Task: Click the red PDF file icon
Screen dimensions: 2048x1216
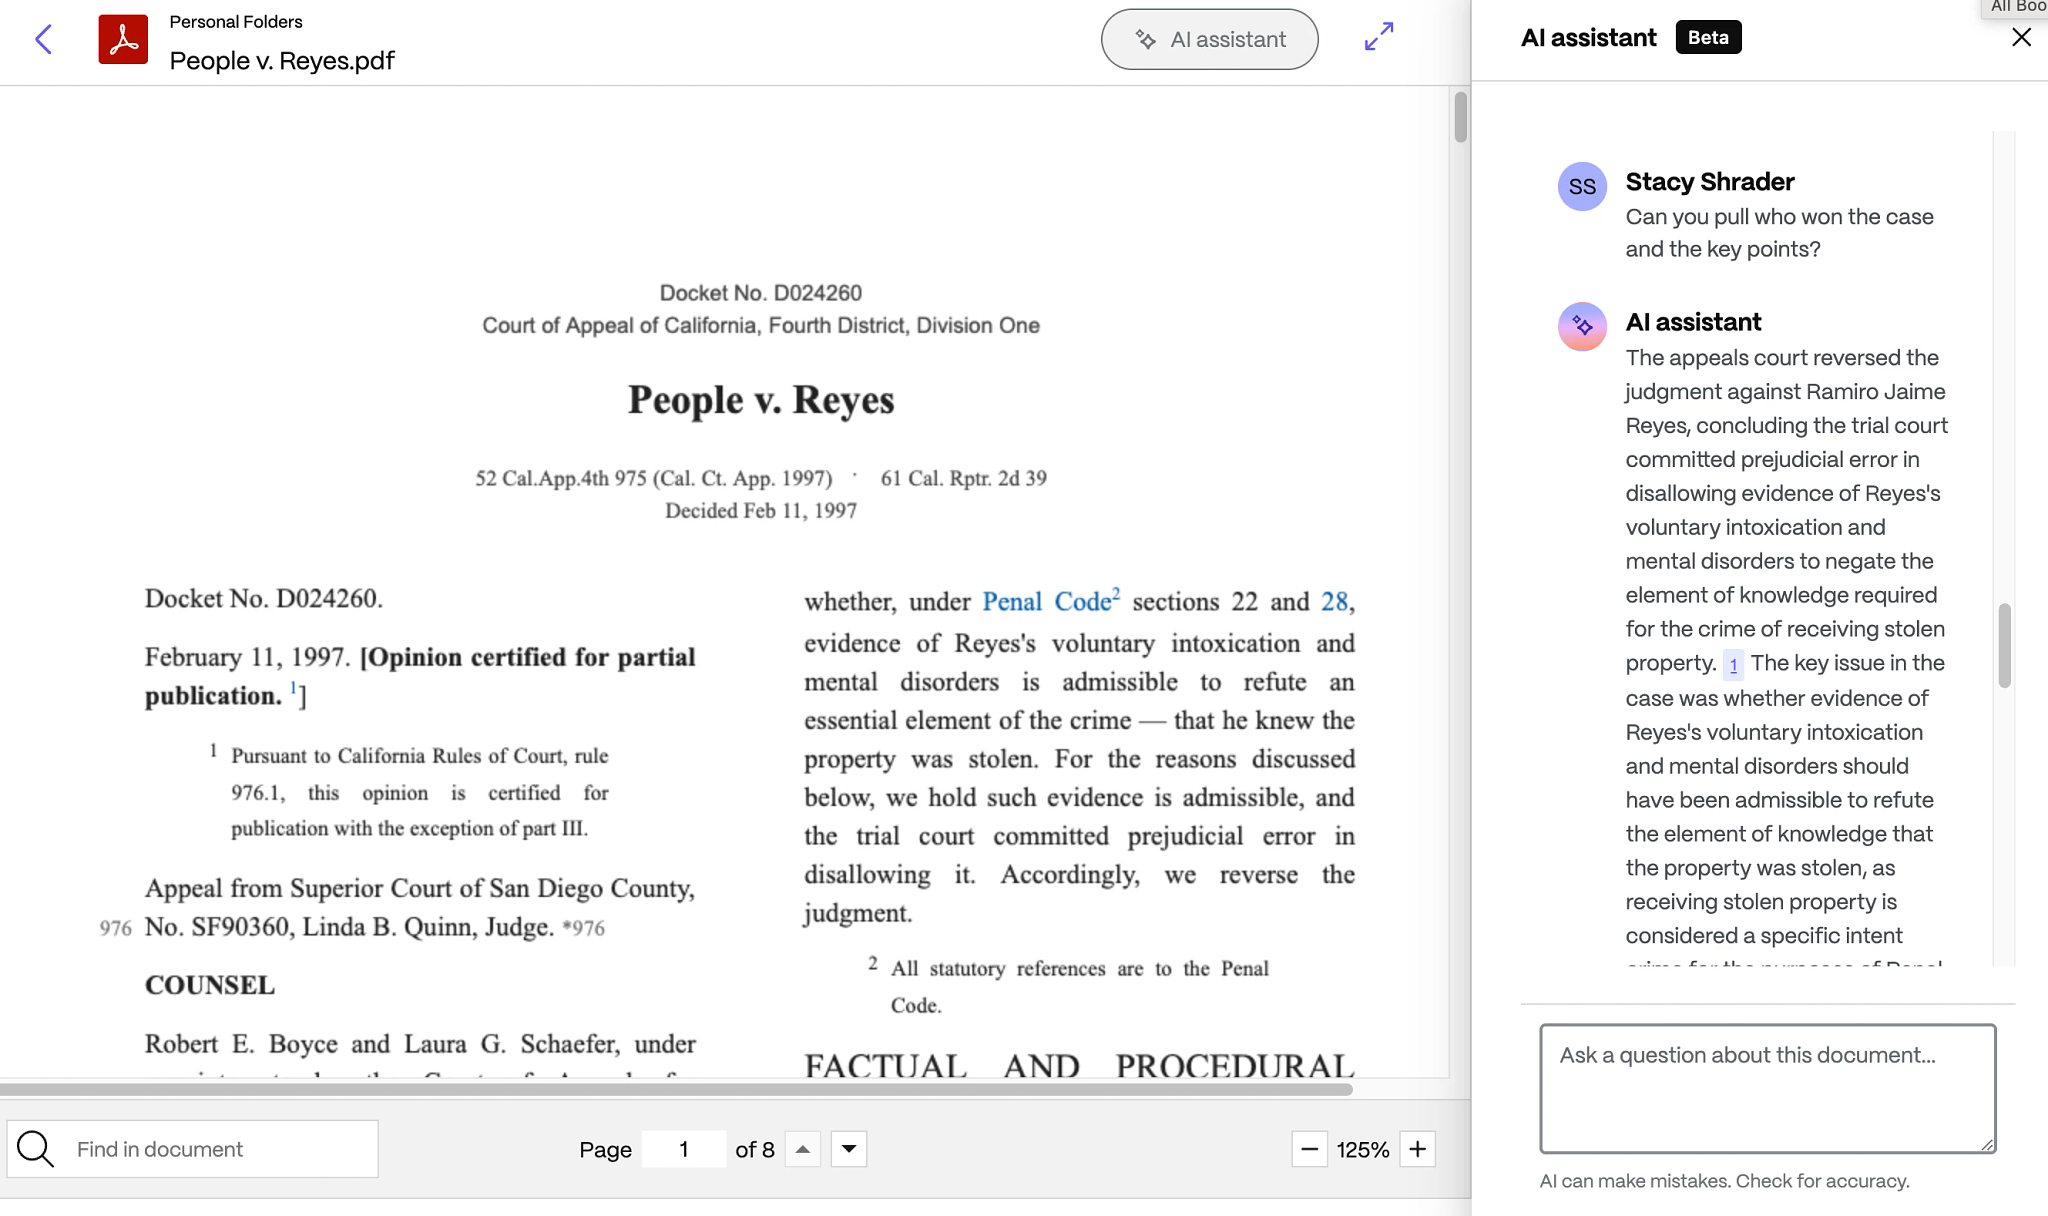Action: 123,39
